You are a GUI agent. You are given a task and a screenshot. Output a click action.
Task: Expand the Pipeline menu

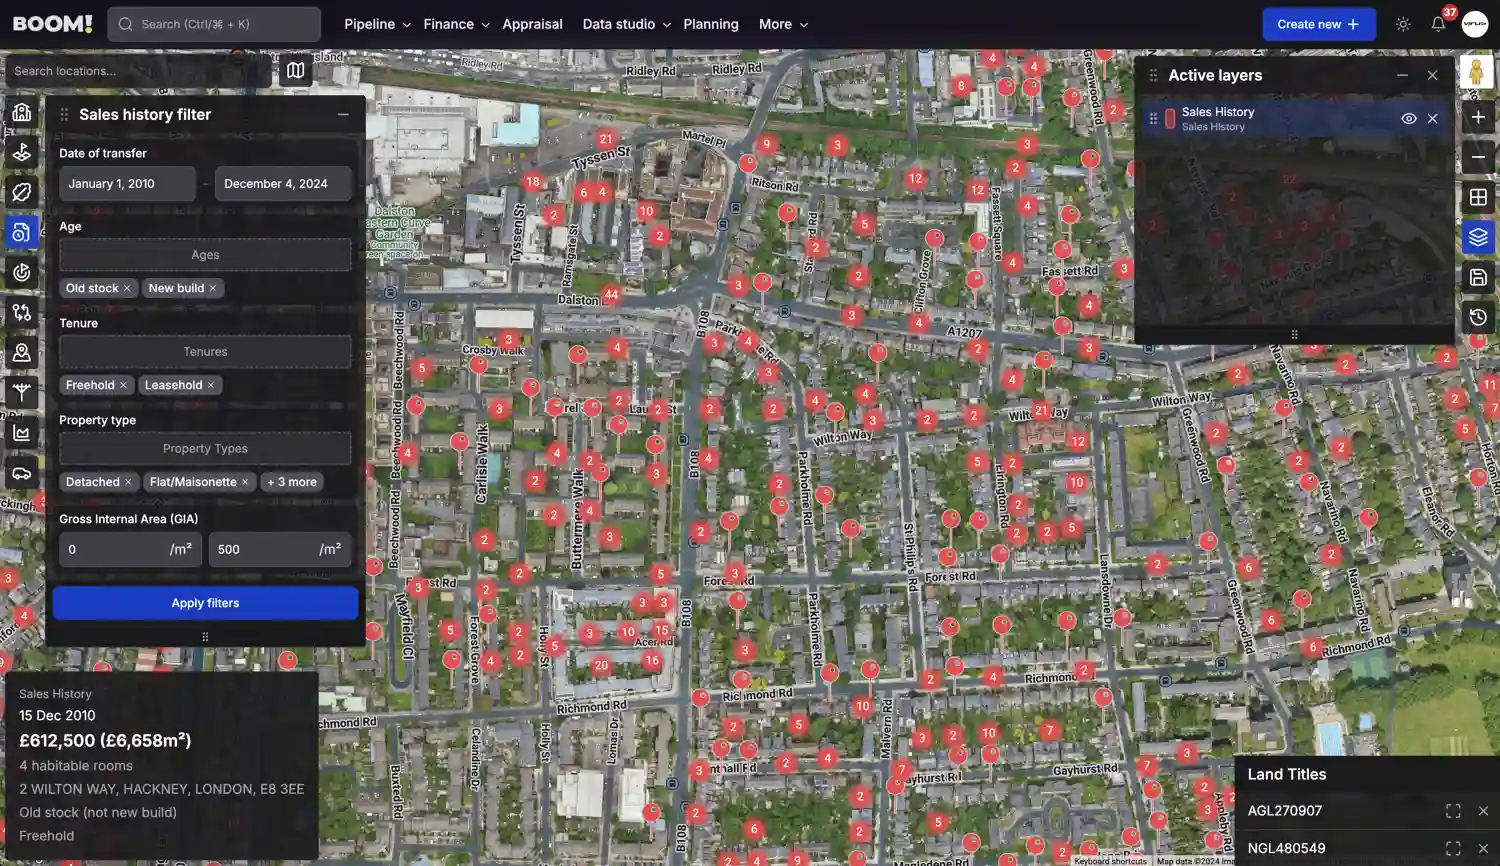pyautogui.click(x=377, y=24)
